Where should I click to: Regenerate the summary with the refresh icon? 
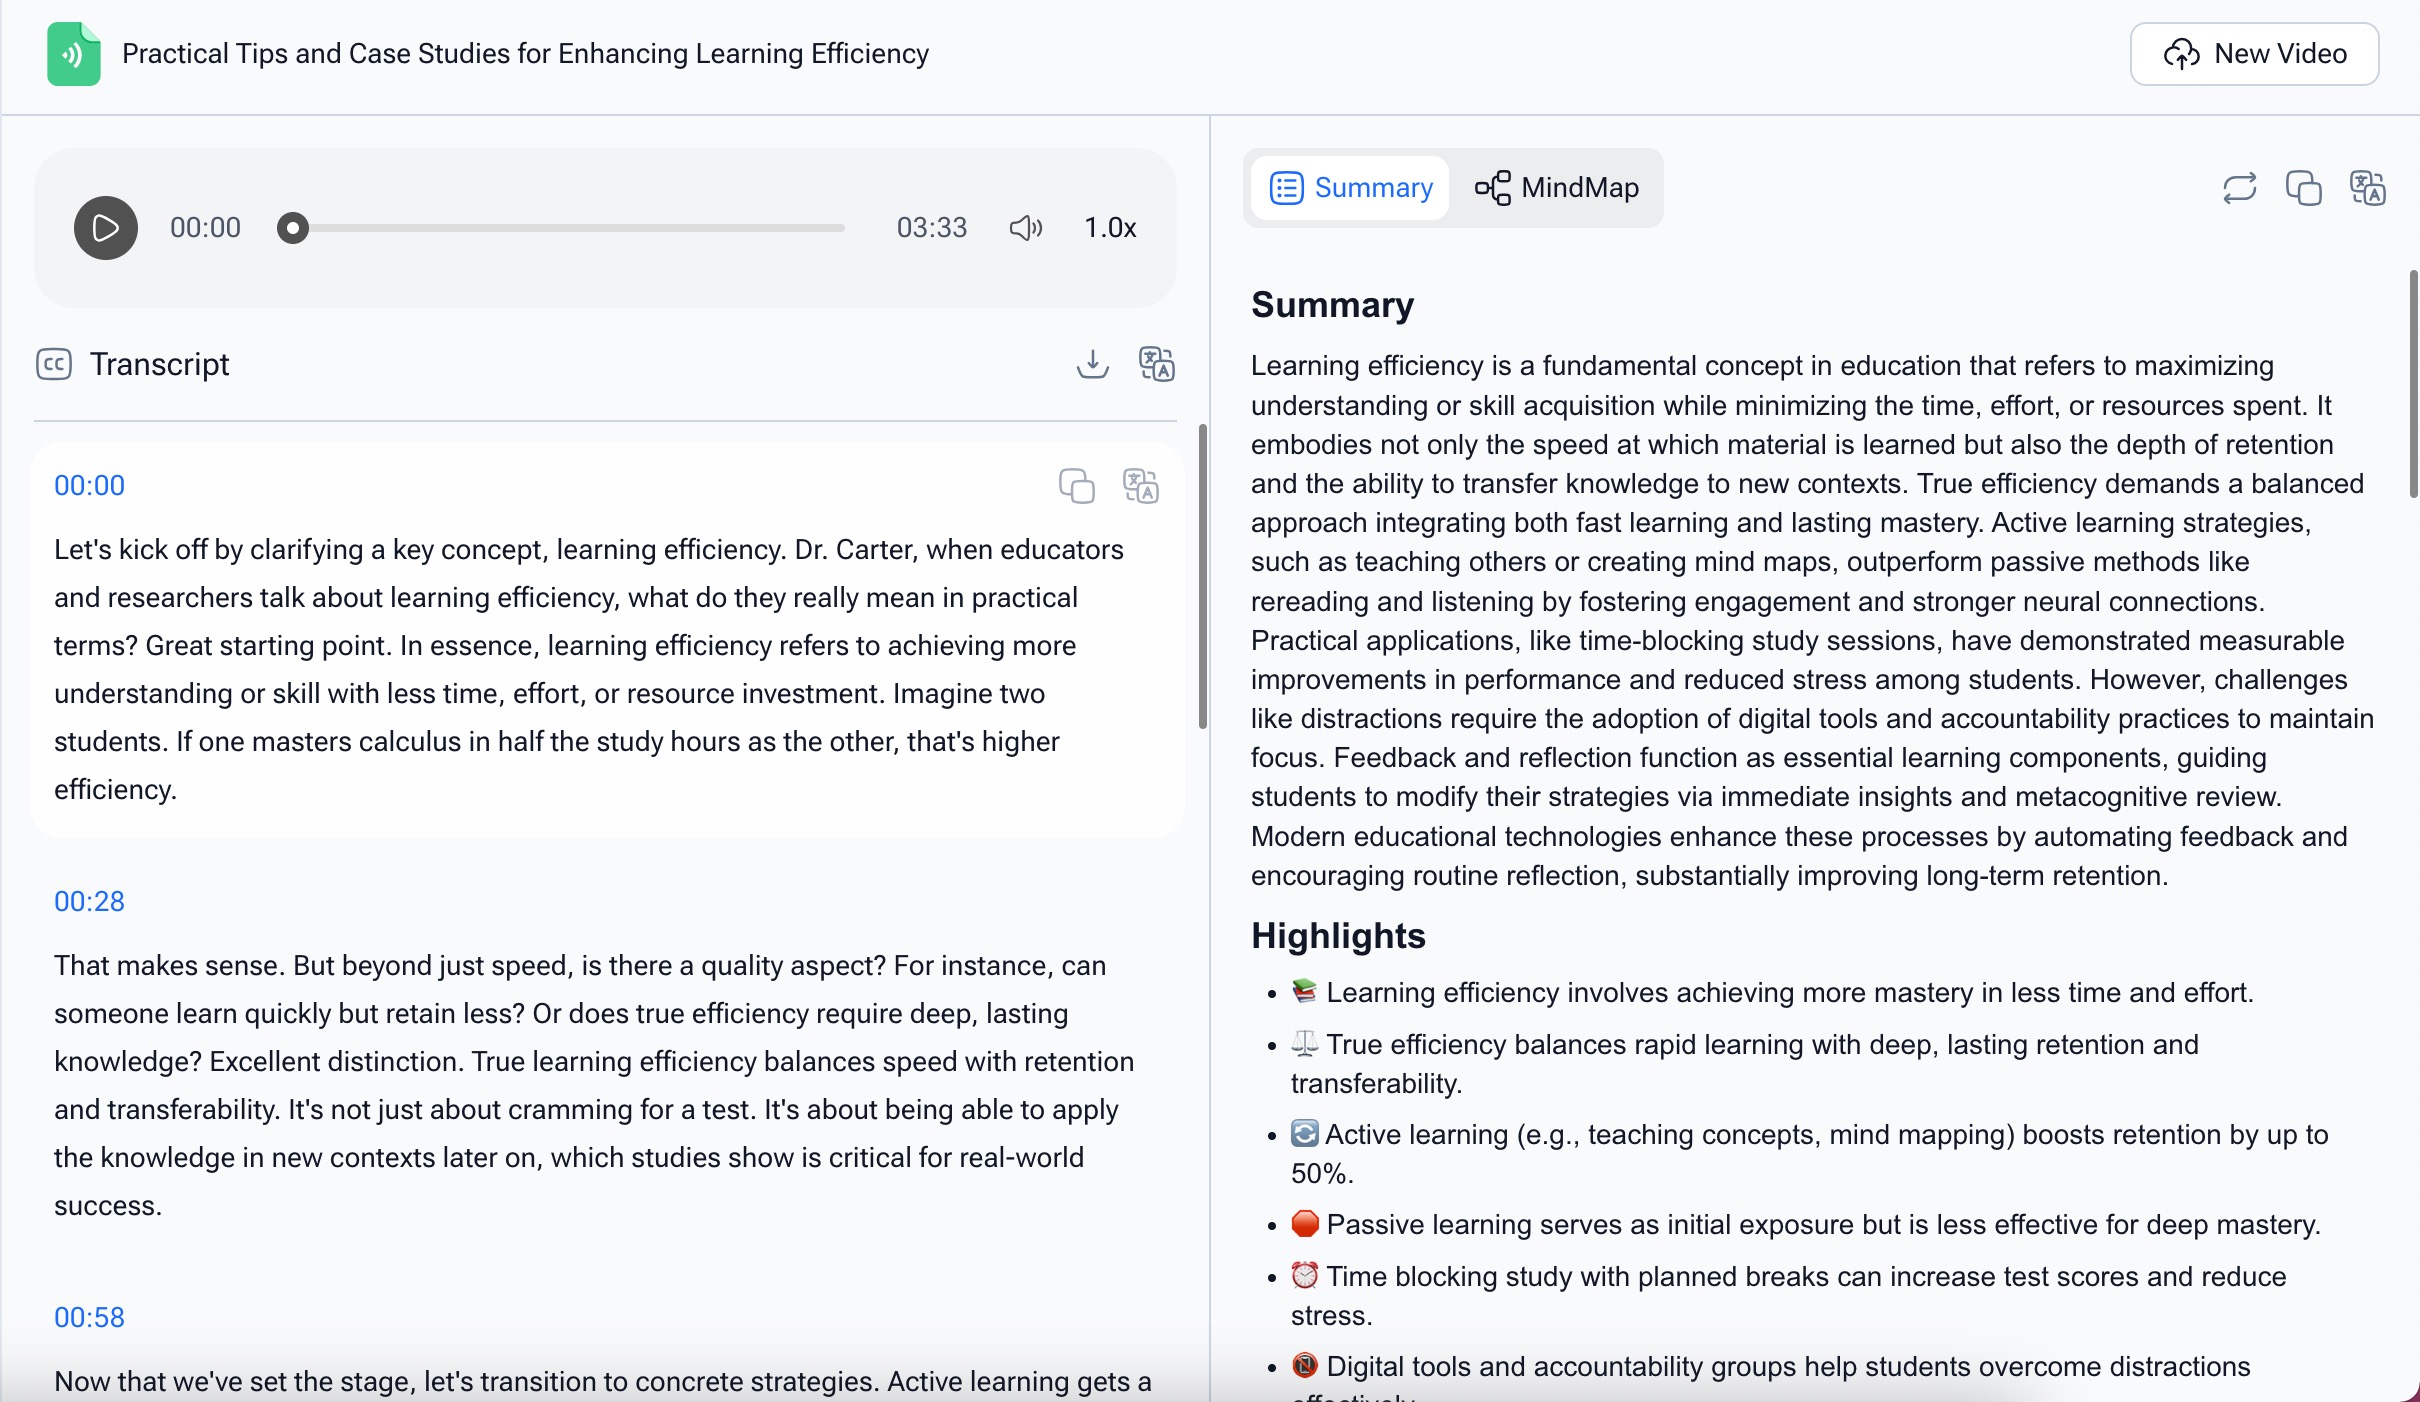[2239, 188]
